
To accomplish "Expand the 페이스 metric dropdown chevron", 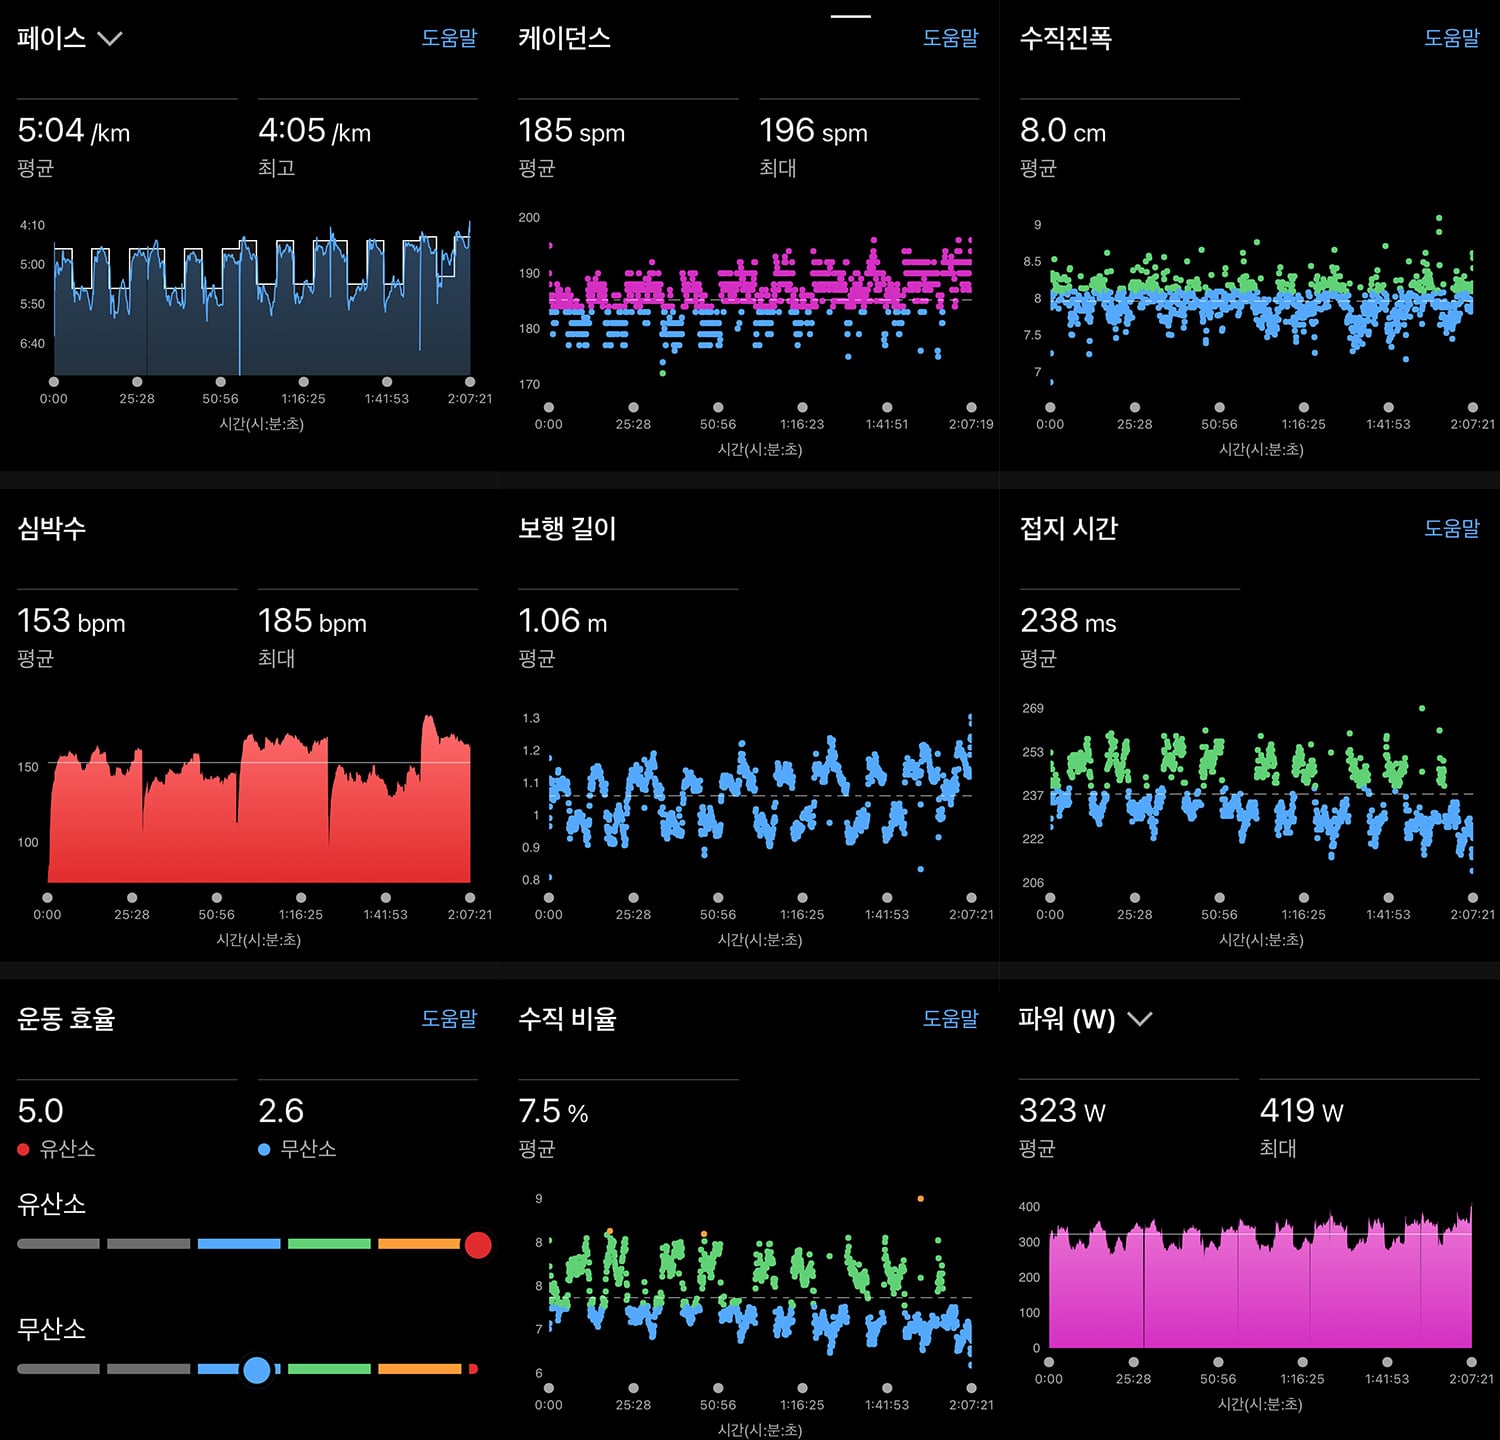I will click(109, 39).
